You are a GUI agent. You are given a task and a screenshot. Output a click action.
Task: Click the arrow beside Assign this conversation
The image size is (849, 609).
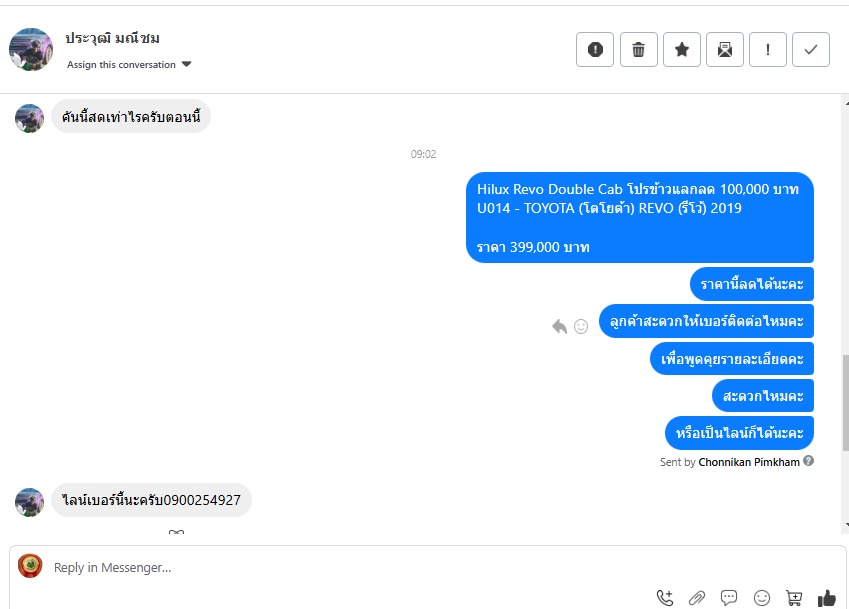187,64
